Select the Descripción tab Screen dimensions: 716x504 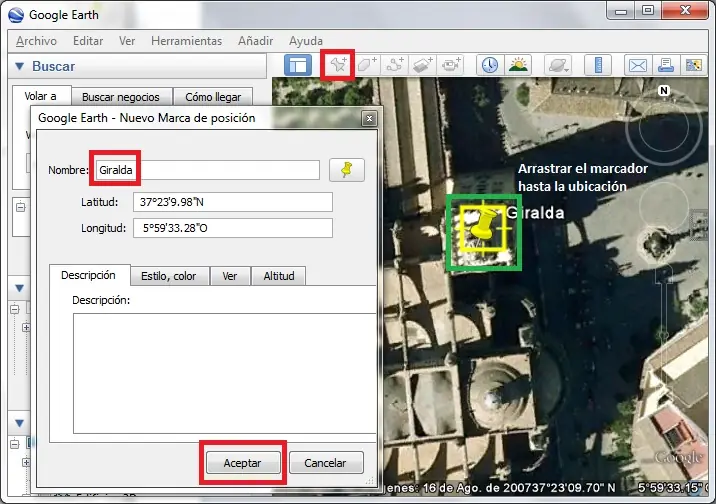(89, 275)
